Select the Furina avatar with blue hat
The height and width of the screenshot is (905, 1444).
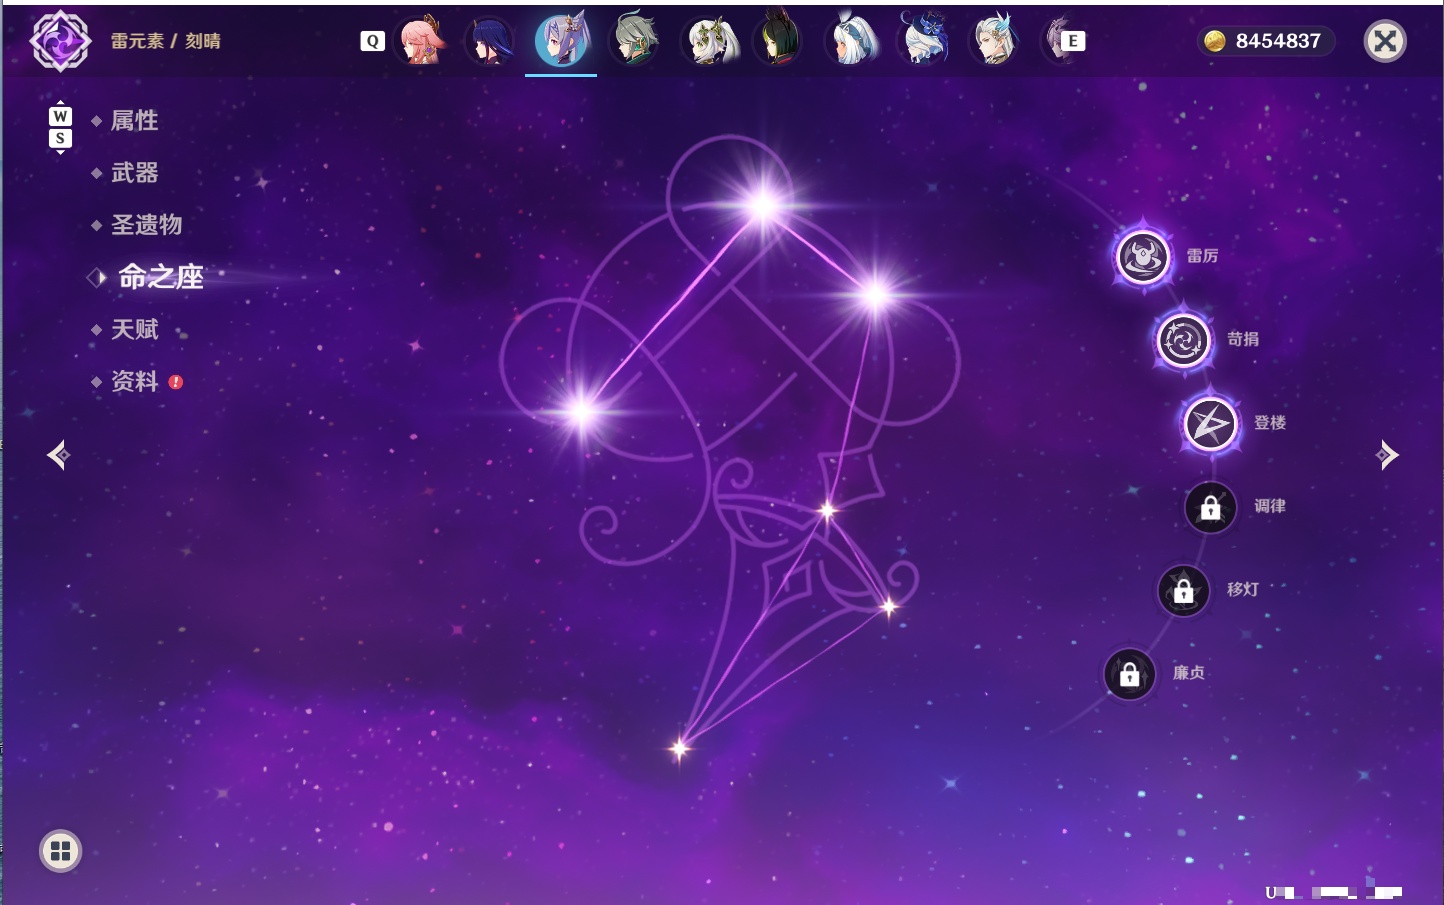[922, 41]
